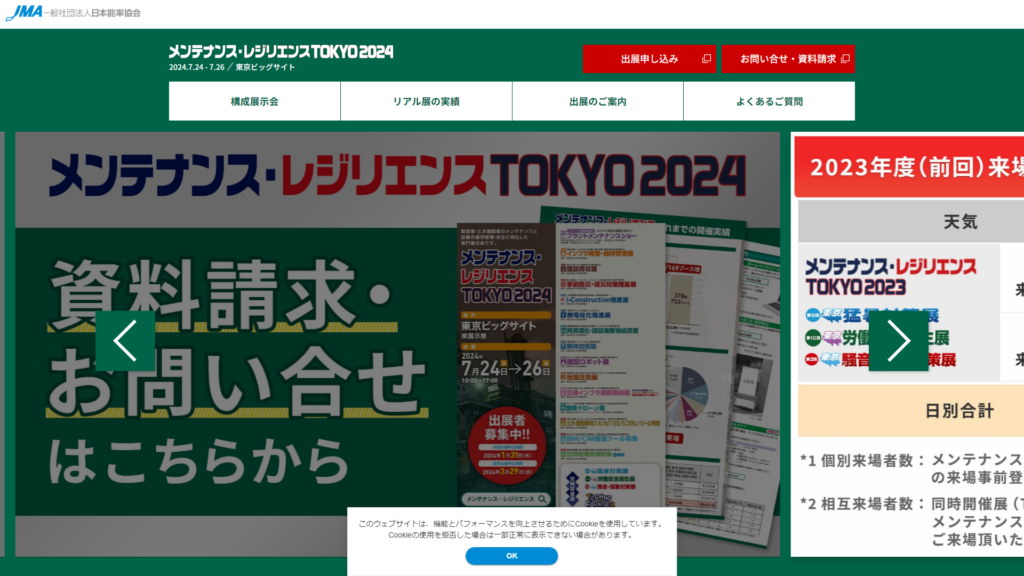1024x576 pixels.
Task: Click the external-link icon on 出展申し込み
Action: [706, 59]
